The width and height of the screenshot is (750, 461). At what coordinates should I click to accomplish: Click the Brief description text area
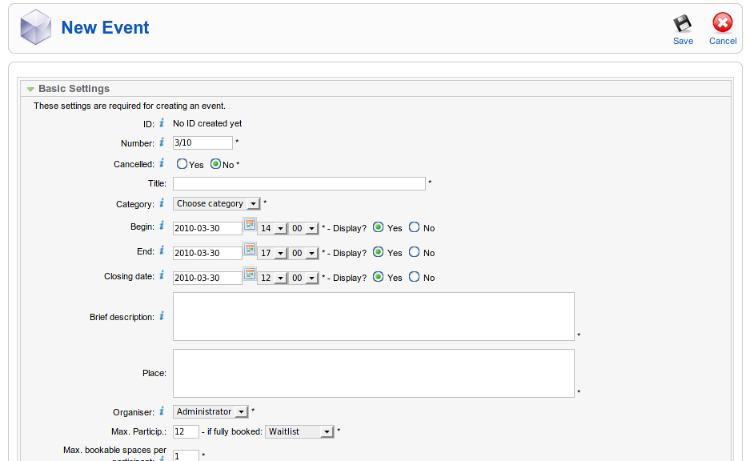(x=374, y=317)
